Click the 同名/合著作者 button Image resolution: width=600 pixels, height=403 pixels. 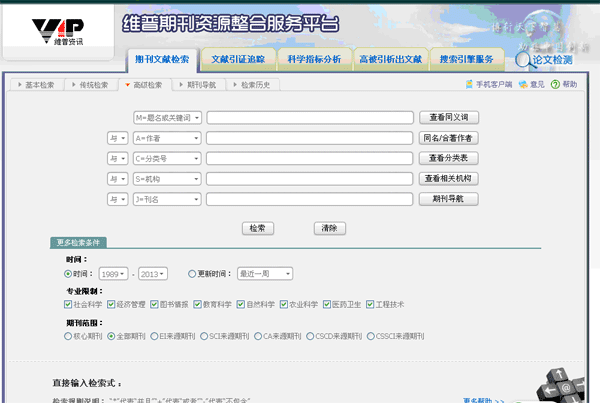448,138
